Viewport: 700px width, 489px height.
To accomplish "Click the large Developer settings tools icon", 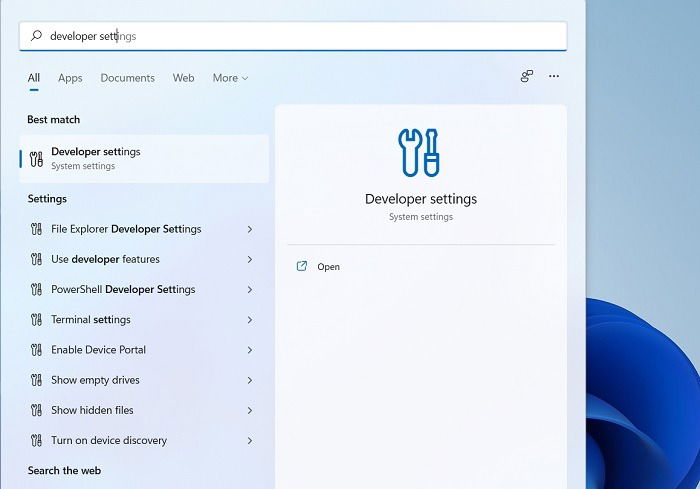I will coord(419,153).
